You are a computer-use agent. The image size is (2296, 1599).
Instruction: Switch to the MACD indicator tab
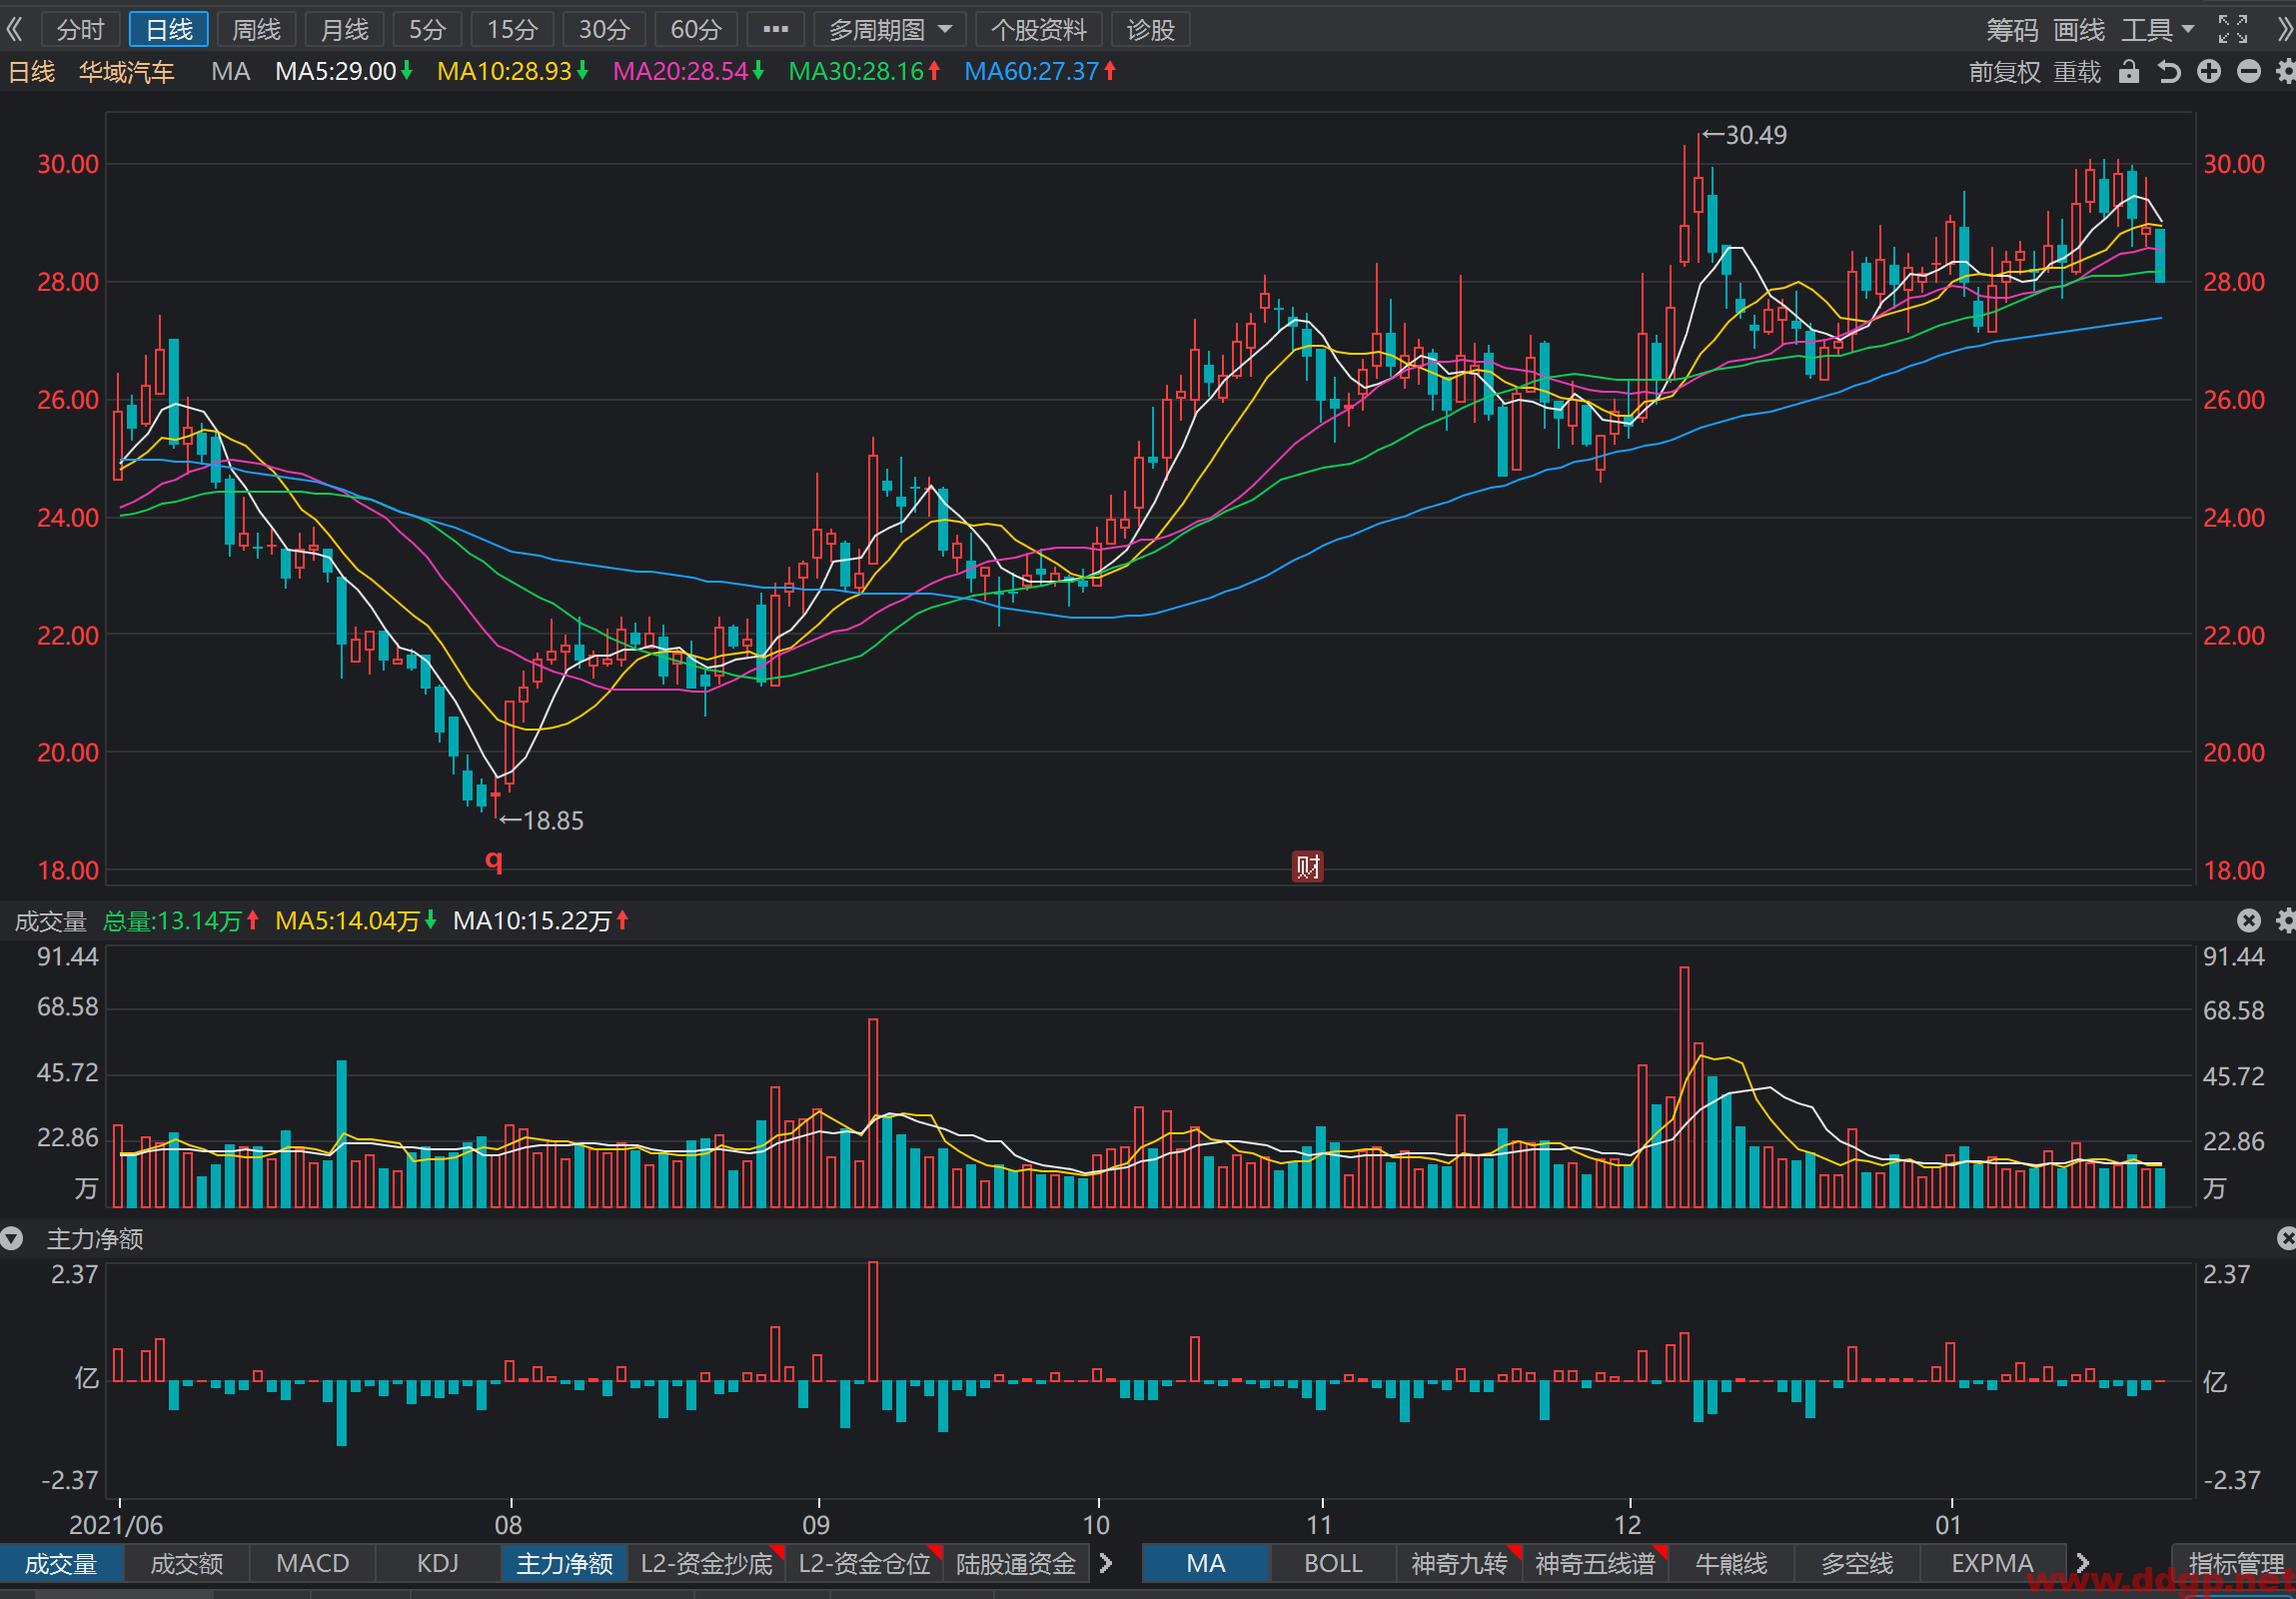click(312, 1563)
